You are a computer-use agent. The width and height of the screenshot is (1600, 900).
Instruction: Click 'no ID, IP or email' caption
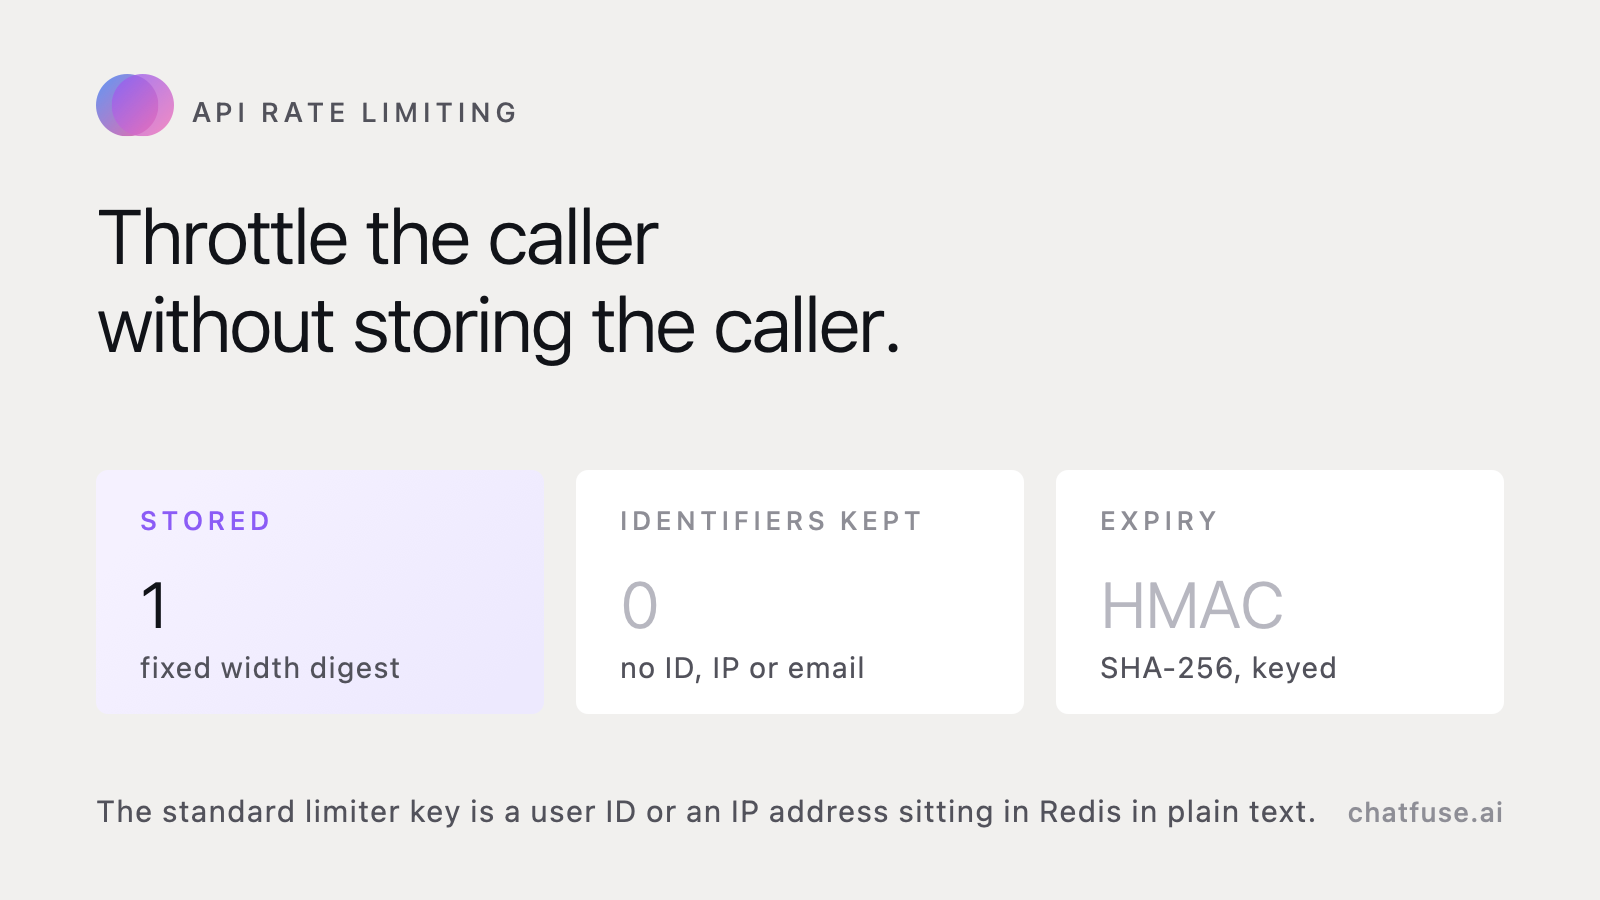pyautogui.click(x=742, y=668)
